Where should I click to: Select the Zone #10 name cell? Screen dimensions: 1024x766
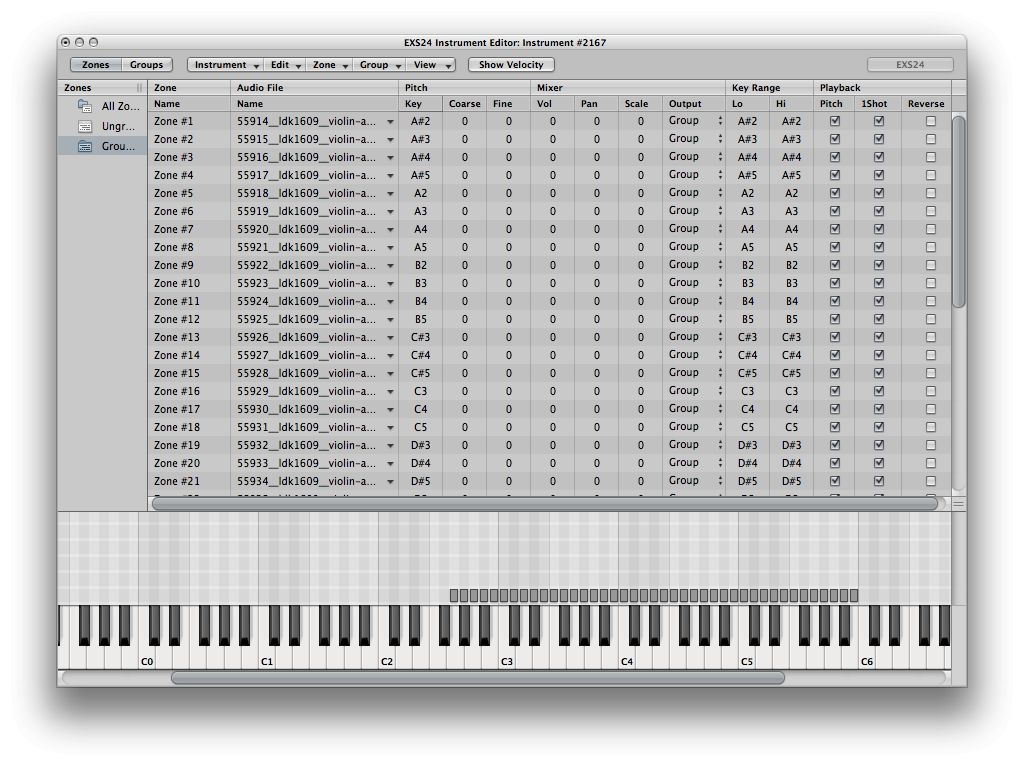189,283
